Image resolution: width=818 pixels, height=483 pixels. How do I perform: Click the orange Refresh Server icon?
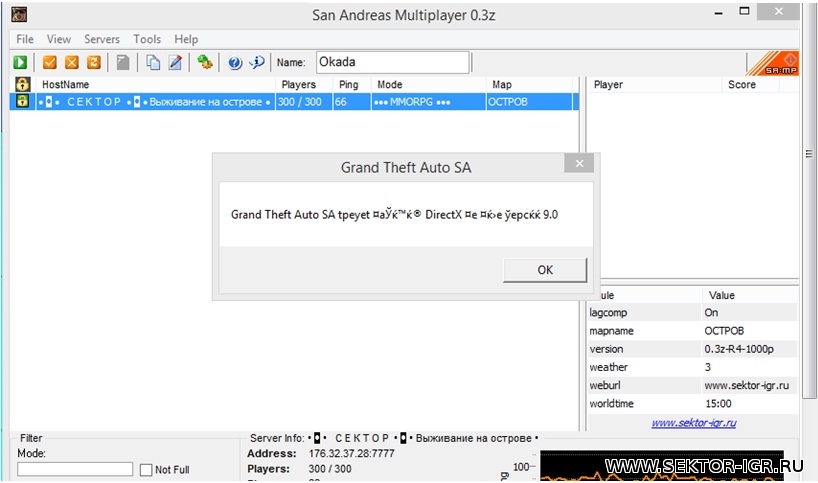[94, 63]
